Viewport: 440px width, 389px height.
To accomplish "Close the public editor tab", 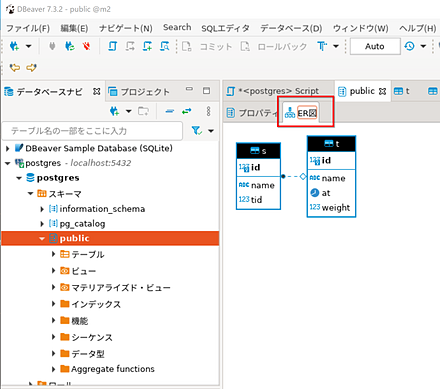I will click(383, 91).
